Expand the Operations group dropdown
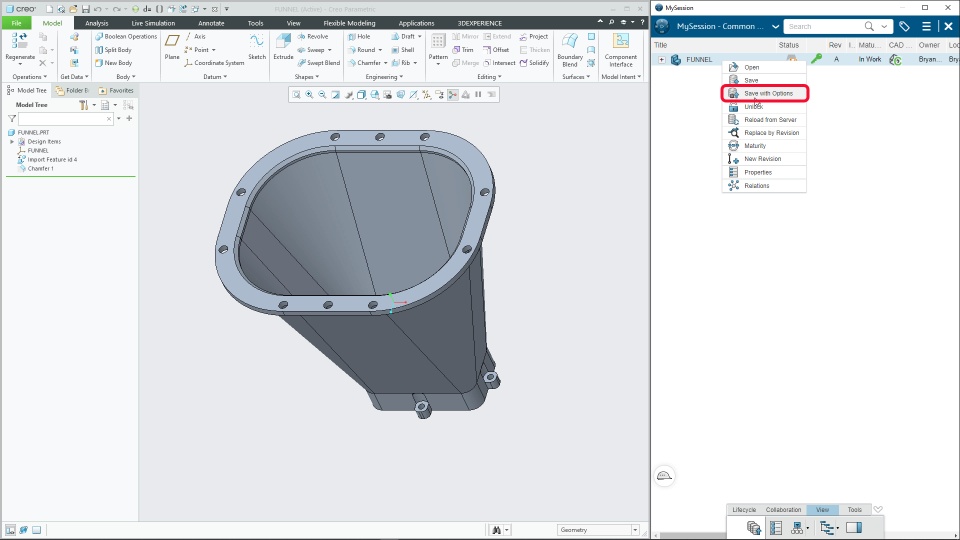This screenshot has height=540, width=960. tap(29, 77)
